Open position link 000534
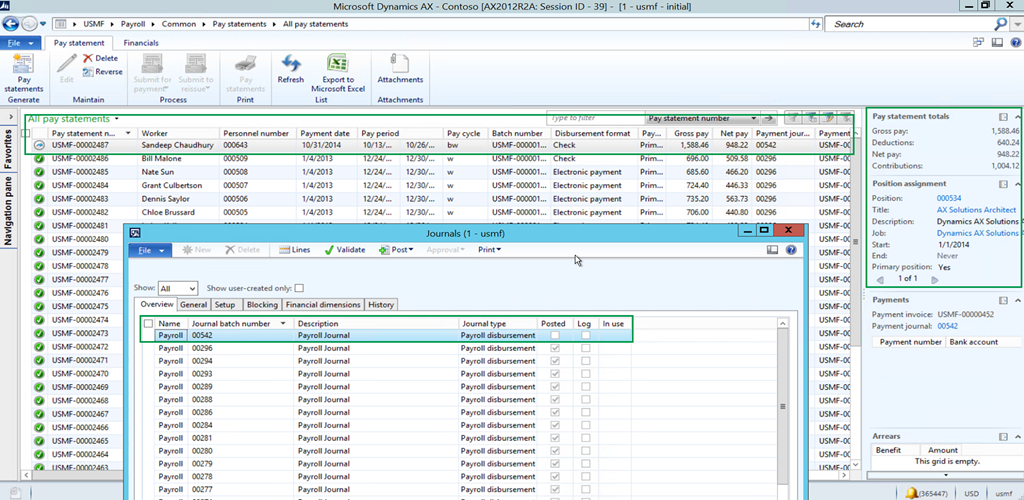Screen dimensions: 1024x500 point(948,198)
